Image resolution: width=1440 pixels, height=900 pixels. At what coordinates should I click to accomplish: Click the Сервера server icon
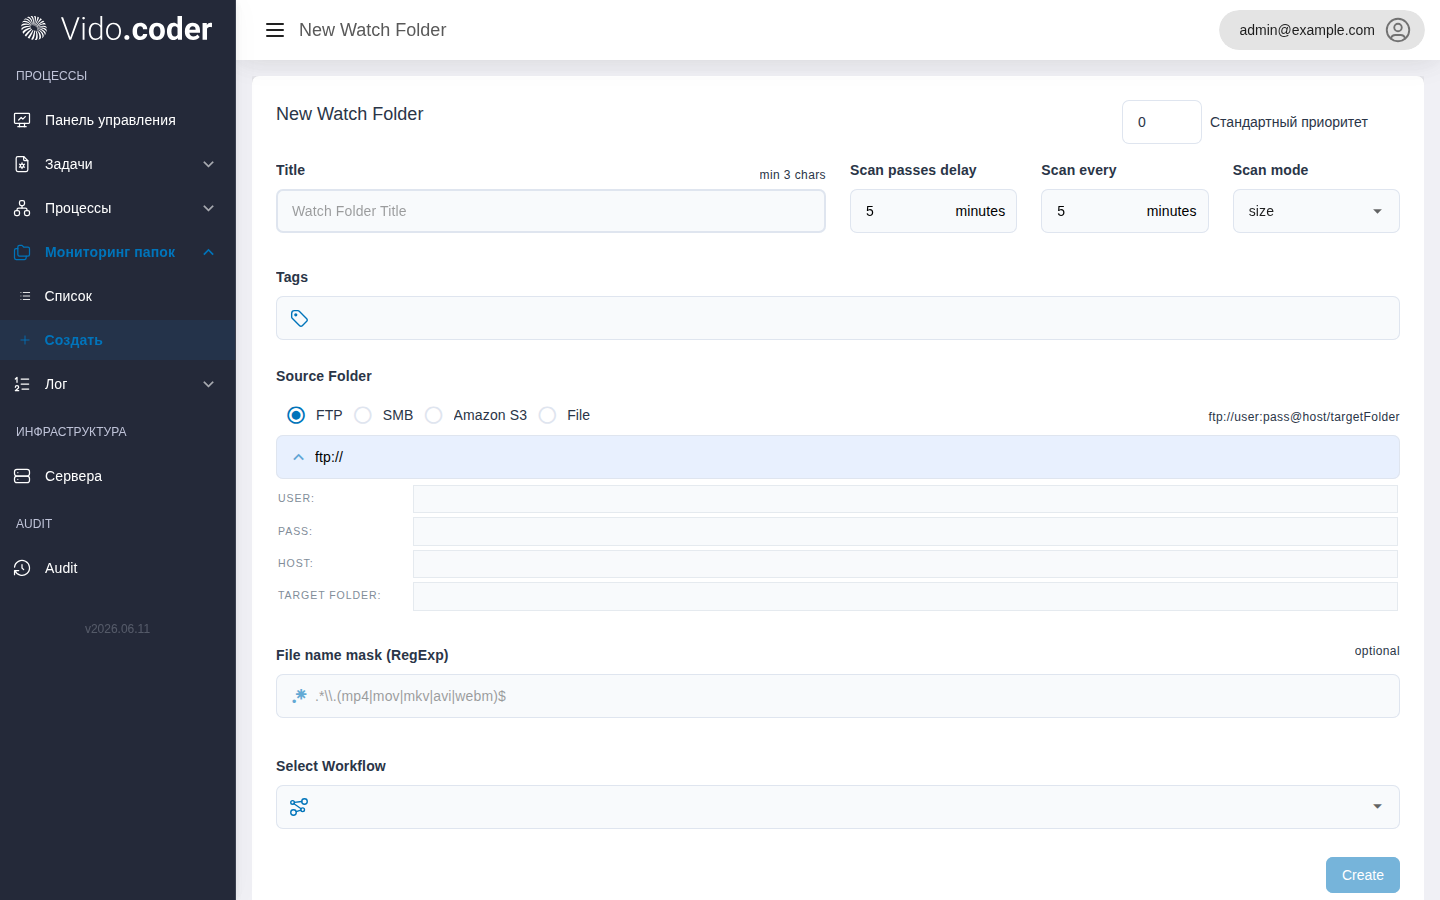click(x=22, y=476)
